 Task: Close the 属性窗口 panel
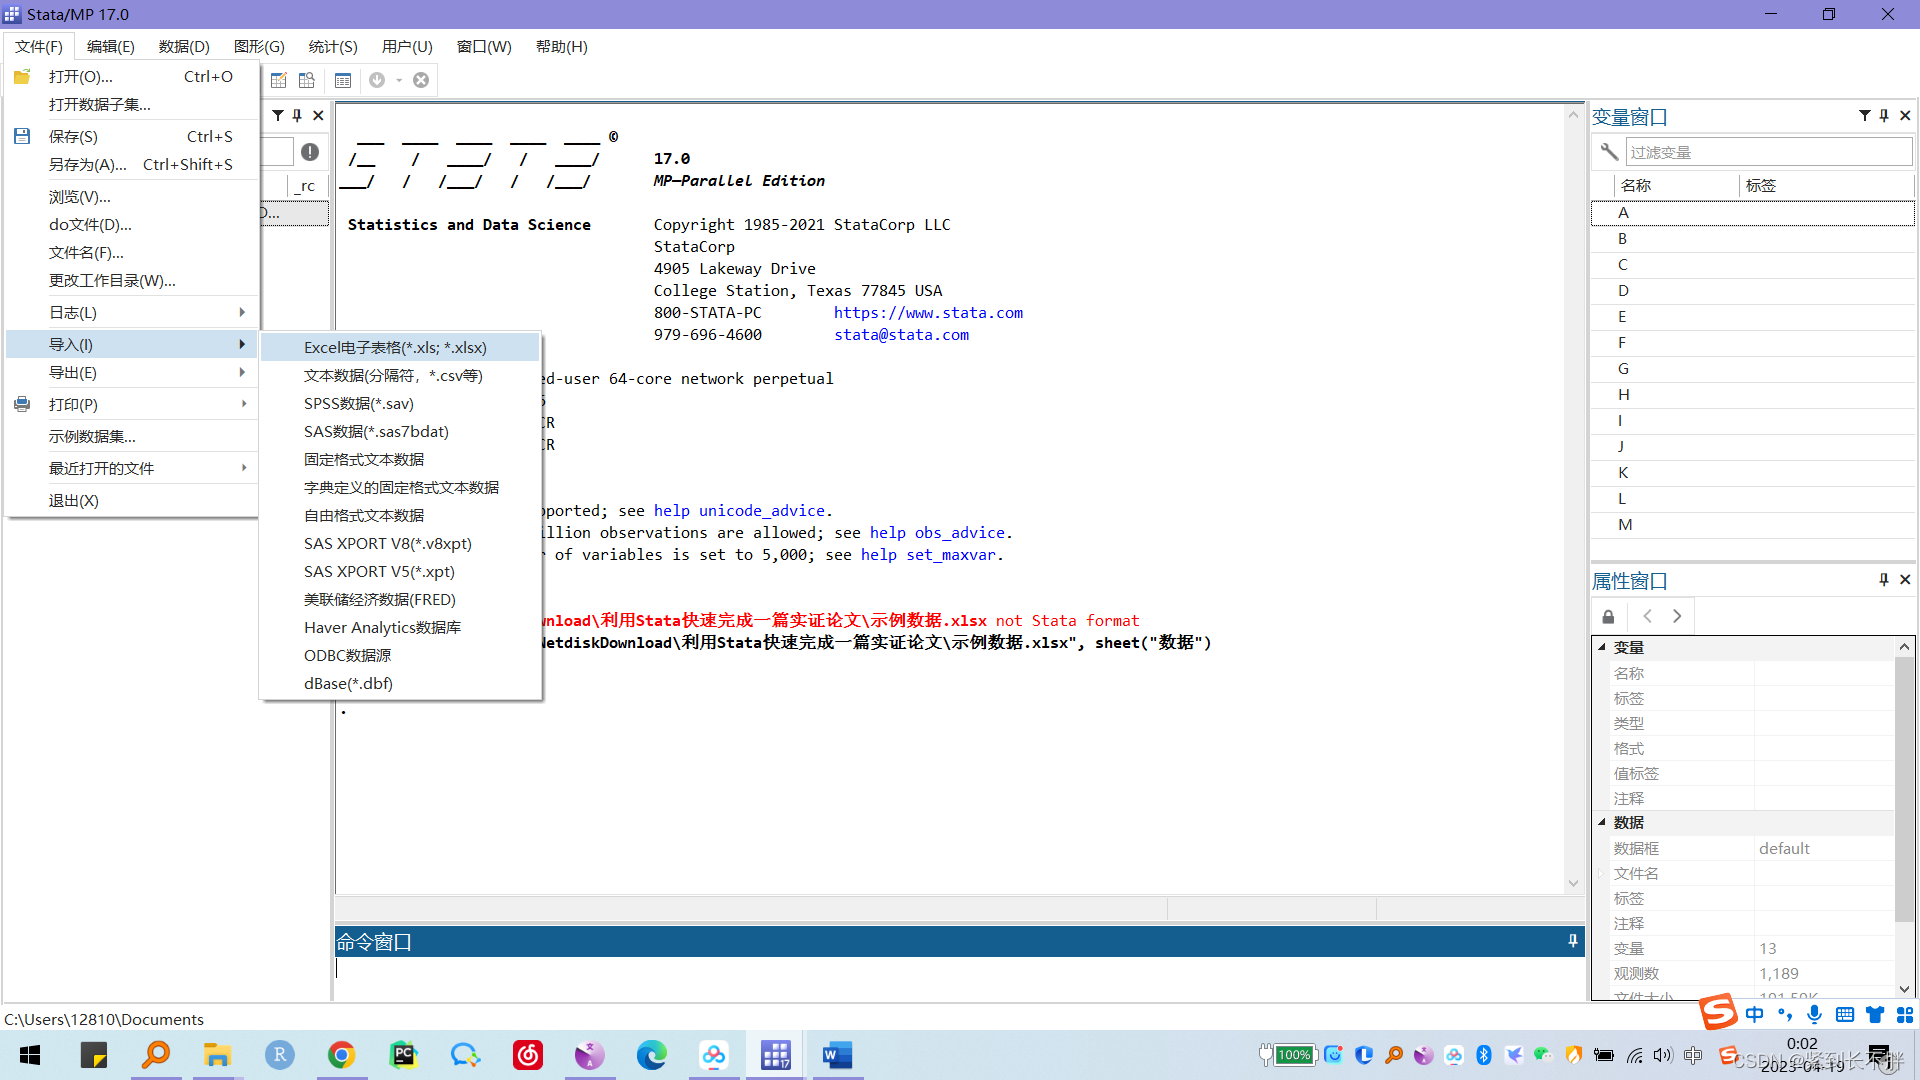point(1905,580)
